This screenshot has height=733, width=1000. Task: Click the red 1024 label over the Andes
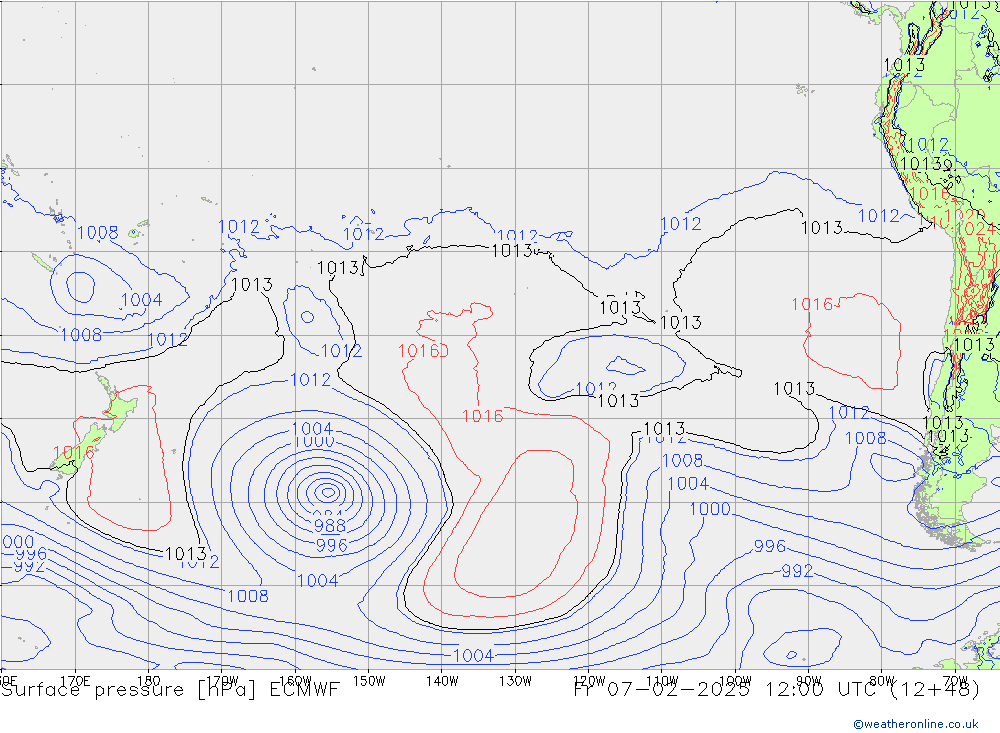(x=975, y=229)
